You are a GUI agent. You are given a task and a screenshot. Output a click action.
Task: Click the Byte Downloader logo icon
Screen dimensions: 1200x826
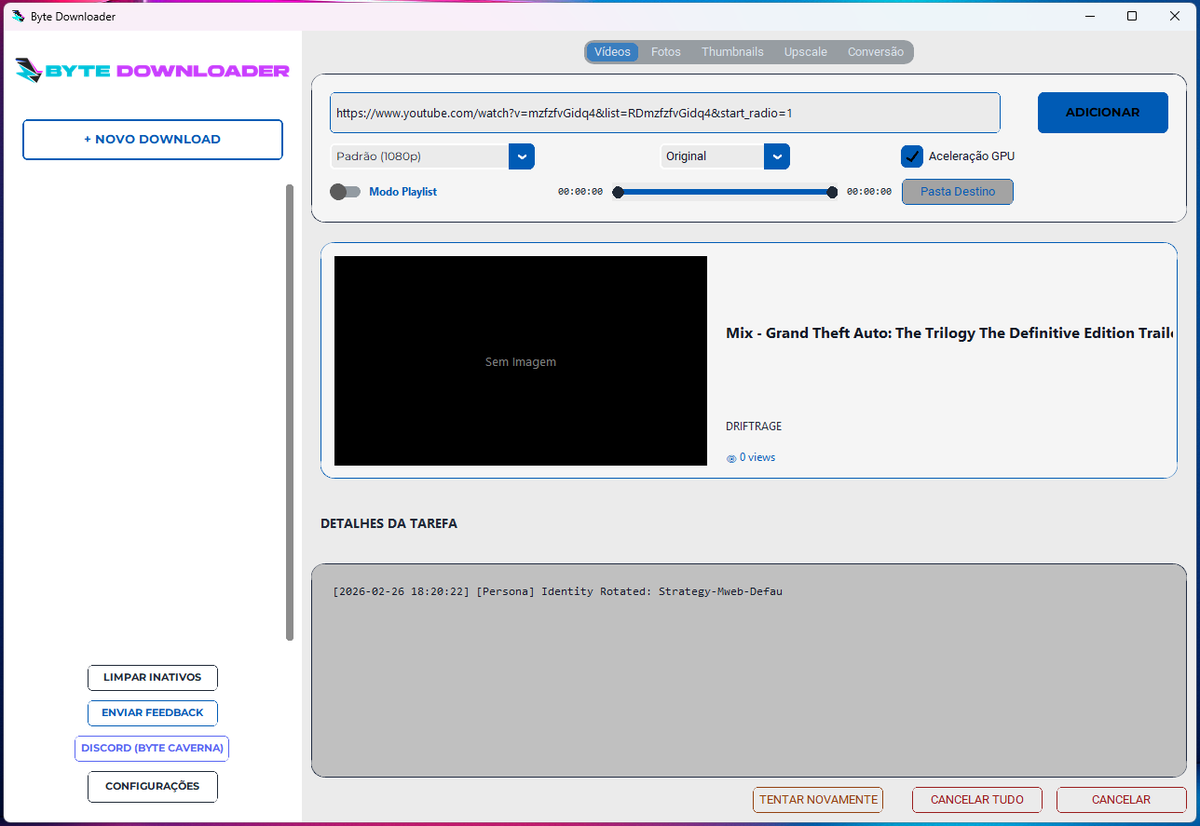pyautogui.click(x=30, y=71)
